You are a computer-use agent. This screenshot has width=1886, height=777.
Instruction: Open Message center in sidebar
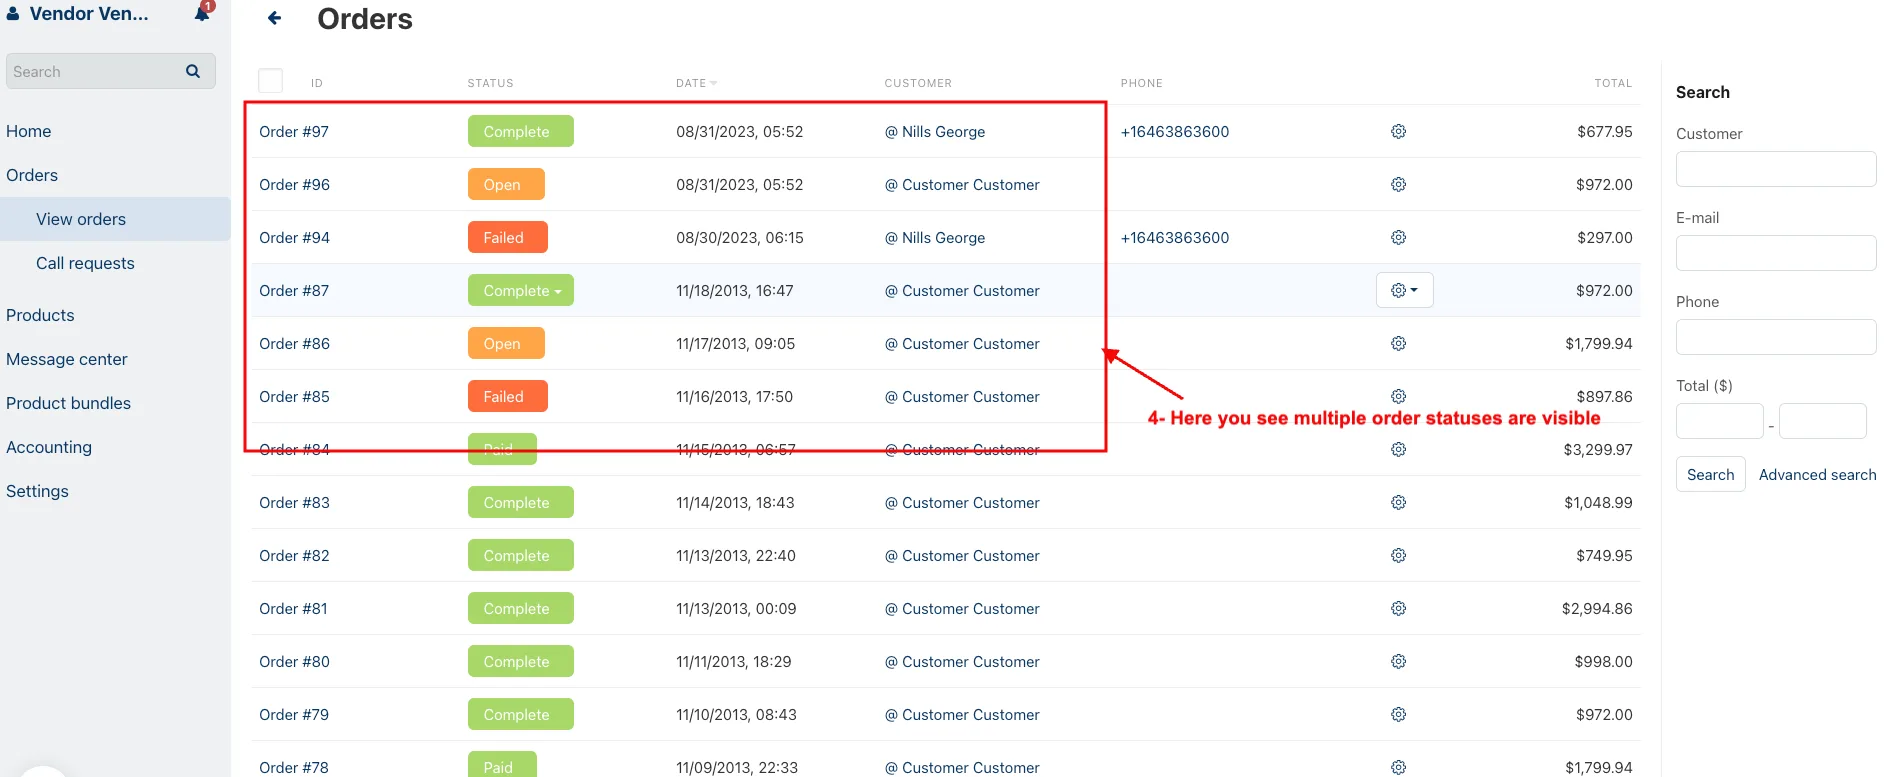point(67,359)
